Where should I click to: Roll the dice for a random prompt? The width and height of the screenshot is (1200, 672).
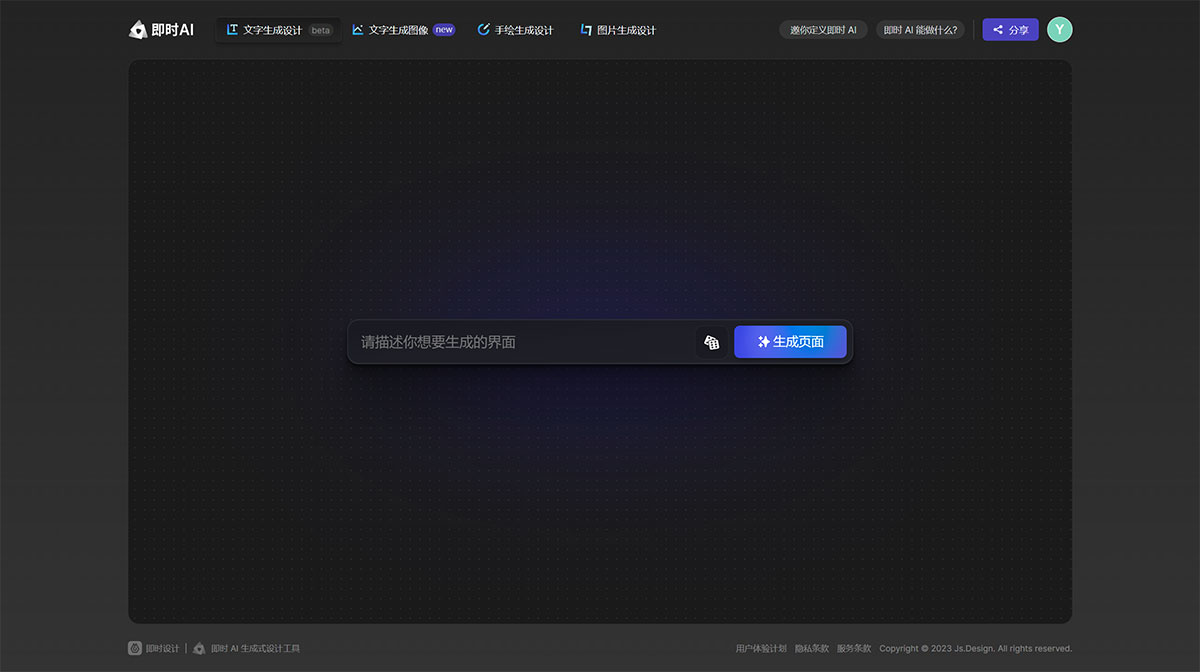[x=711, y=342]
